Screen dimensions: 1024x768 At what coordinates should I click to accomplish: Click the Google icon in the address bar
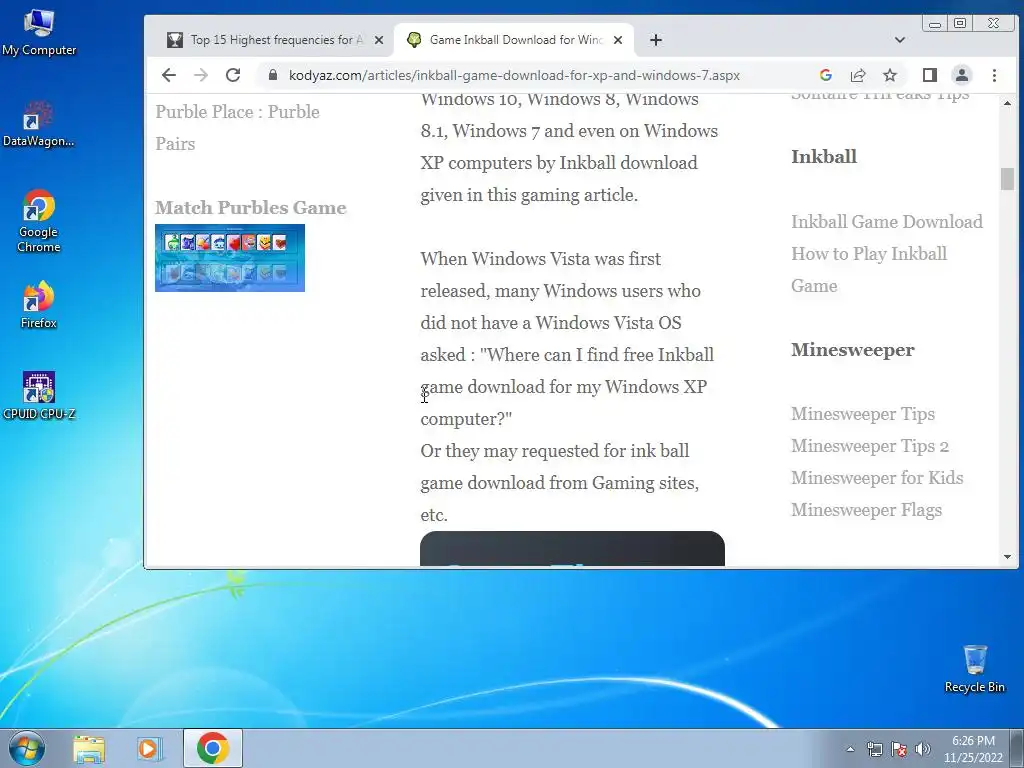(x=825, y=75)
